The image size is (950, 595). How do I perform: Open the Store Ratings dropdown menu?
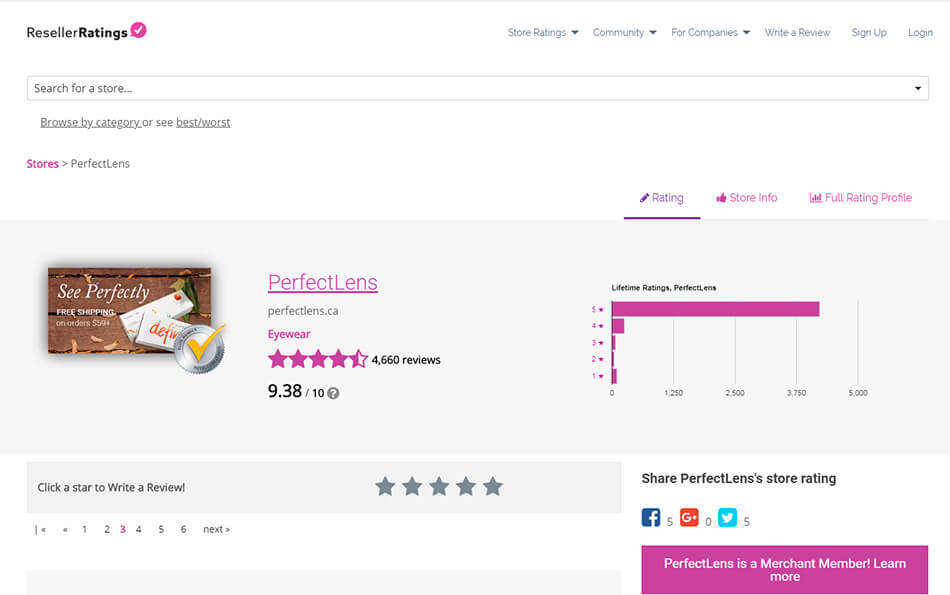(x=543, y=32)
